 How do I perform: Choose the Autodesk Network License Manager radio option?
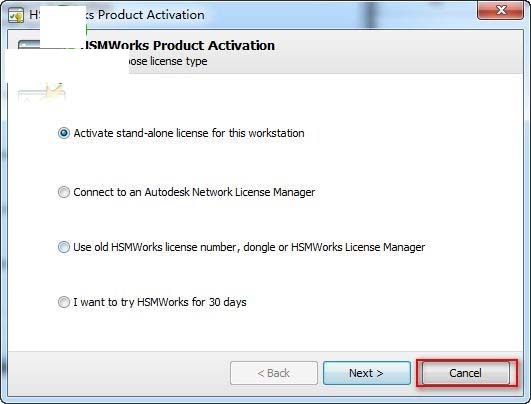coord(64,192)
